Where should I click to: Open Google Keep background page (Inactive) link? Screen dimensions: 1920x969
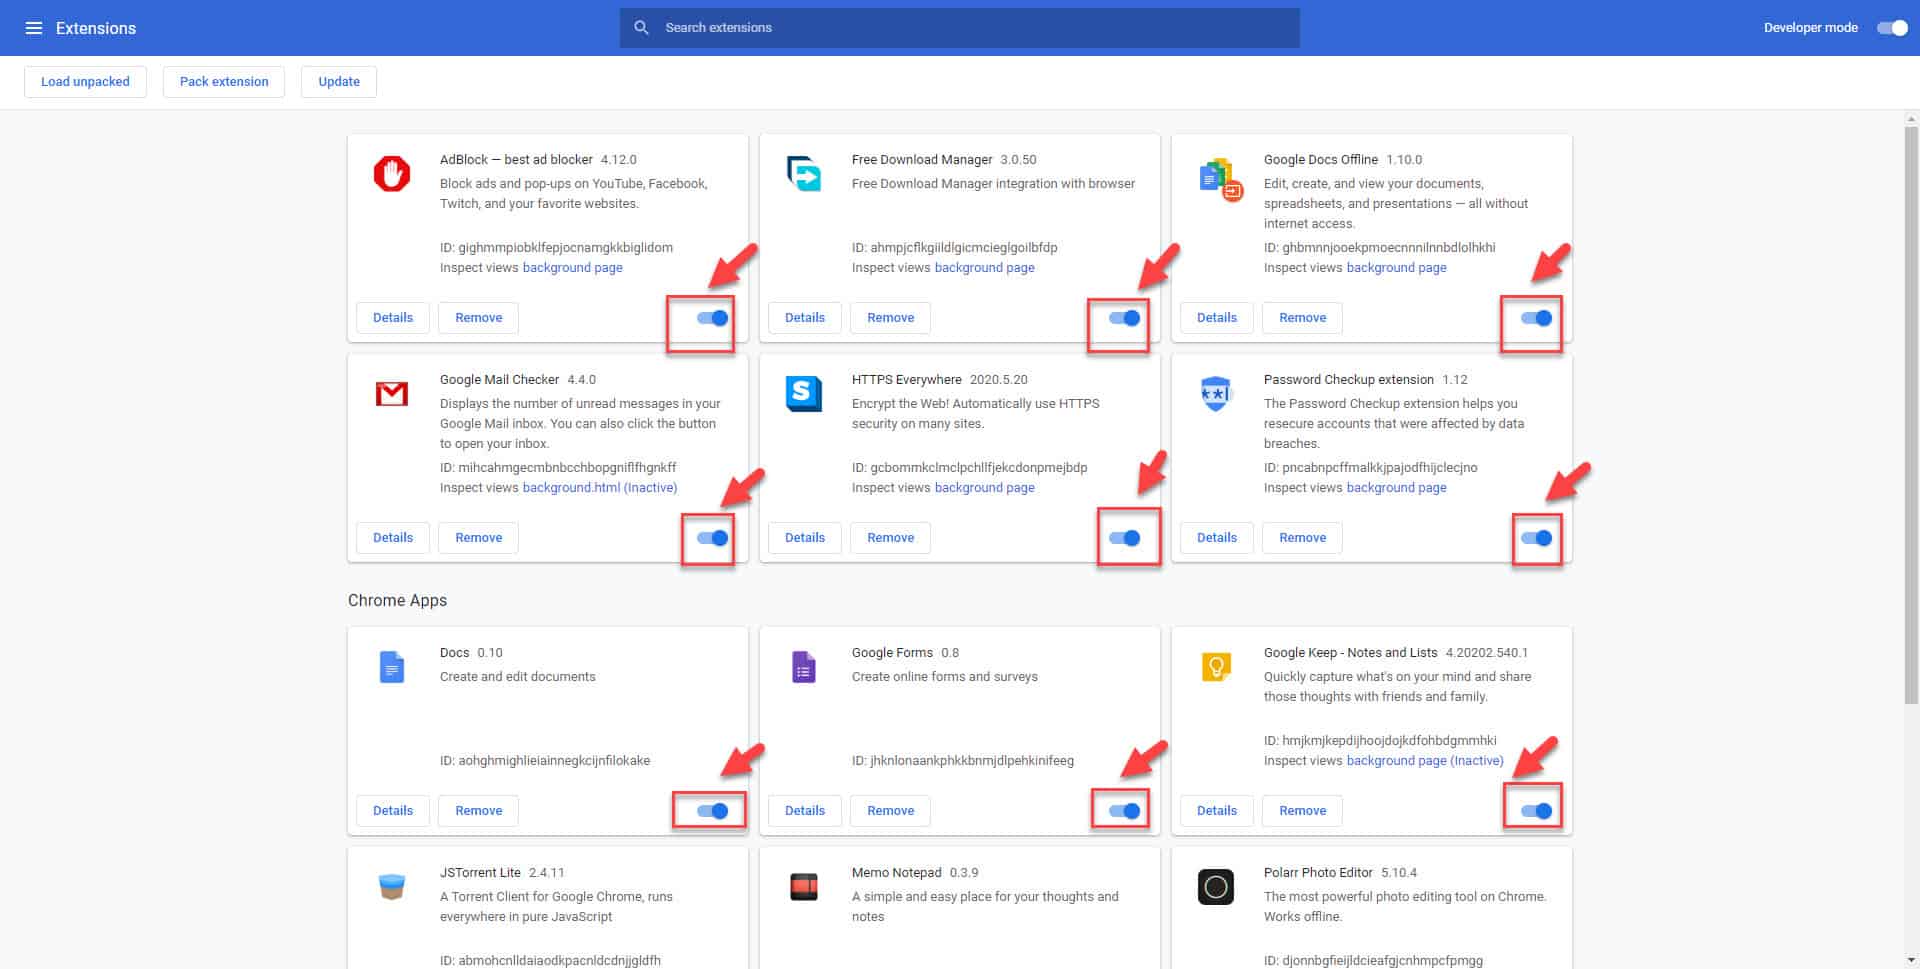pos(1425,761)
